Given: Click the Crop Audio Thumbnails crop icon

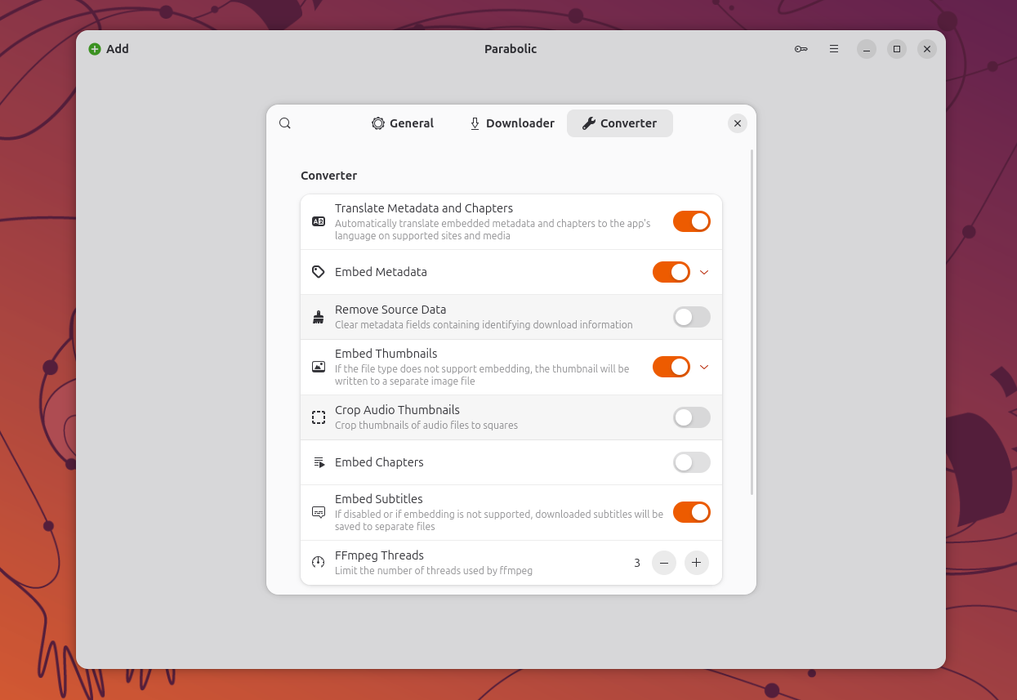Looking at the screenshot, I should [318, 418].
